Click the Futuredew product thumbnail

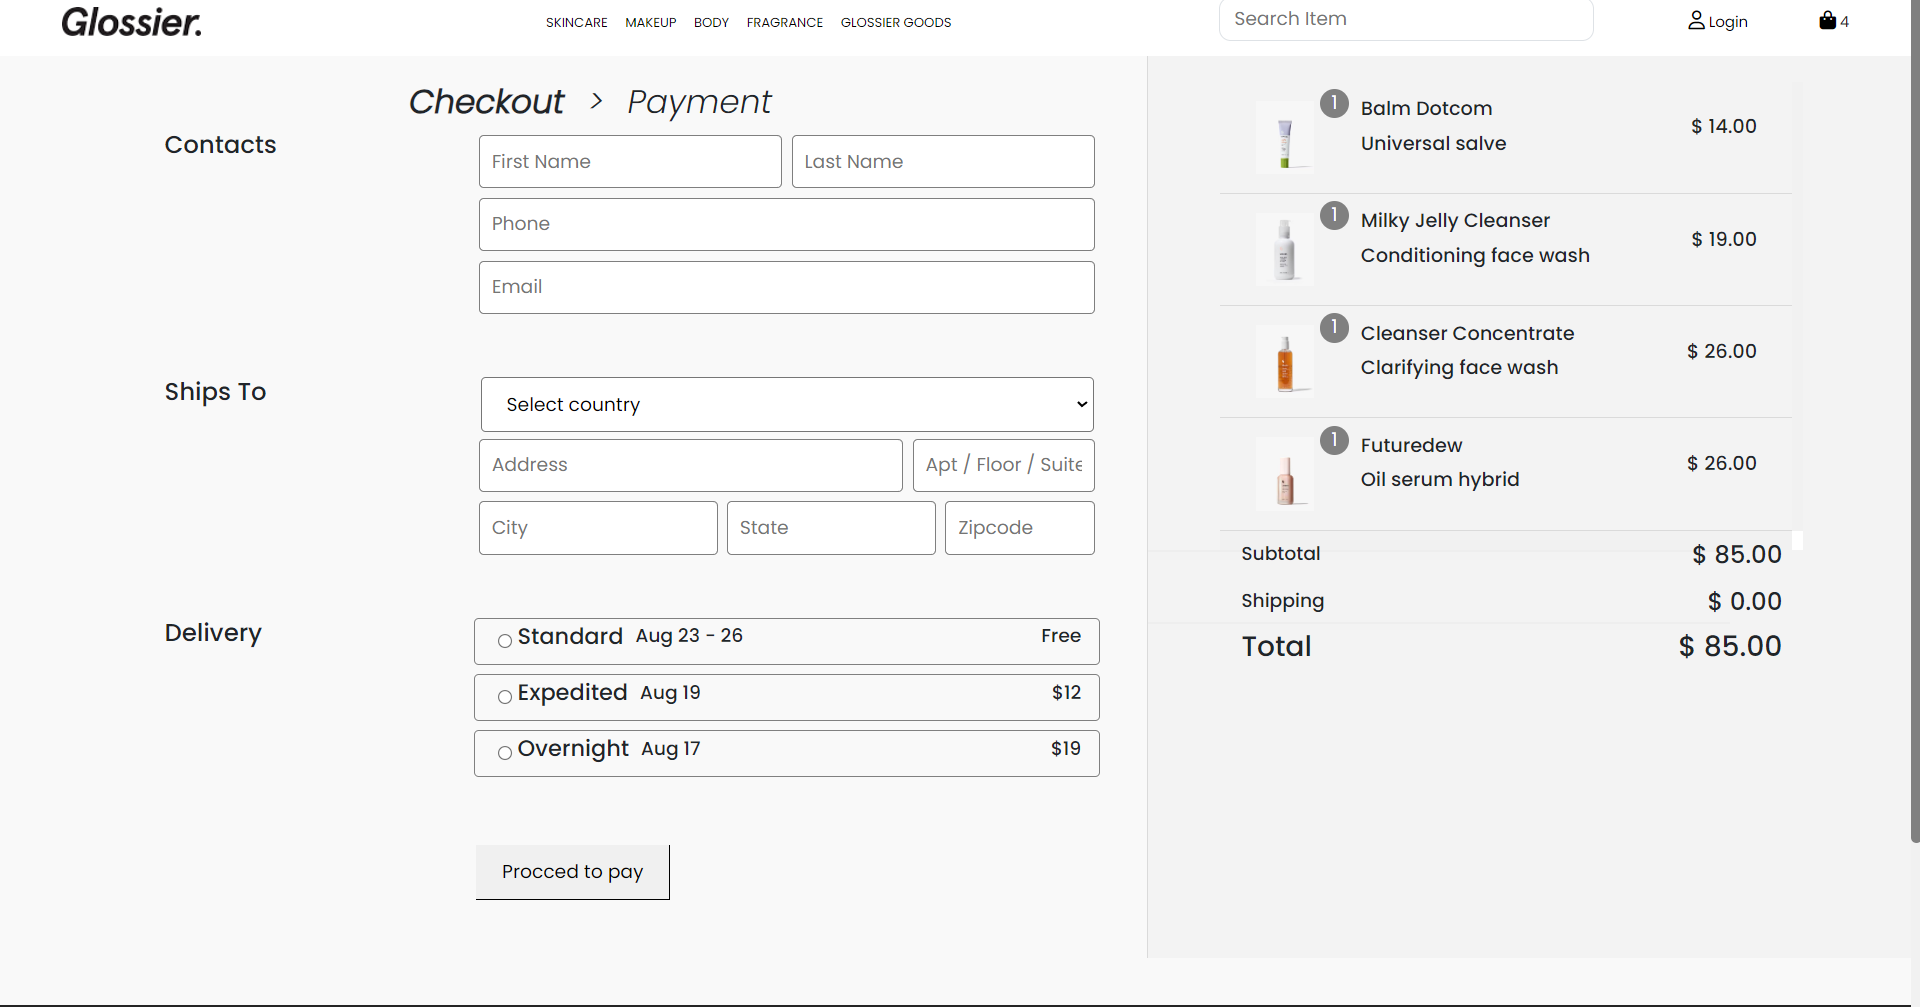pyautogui.click(x=1286, y=474)
